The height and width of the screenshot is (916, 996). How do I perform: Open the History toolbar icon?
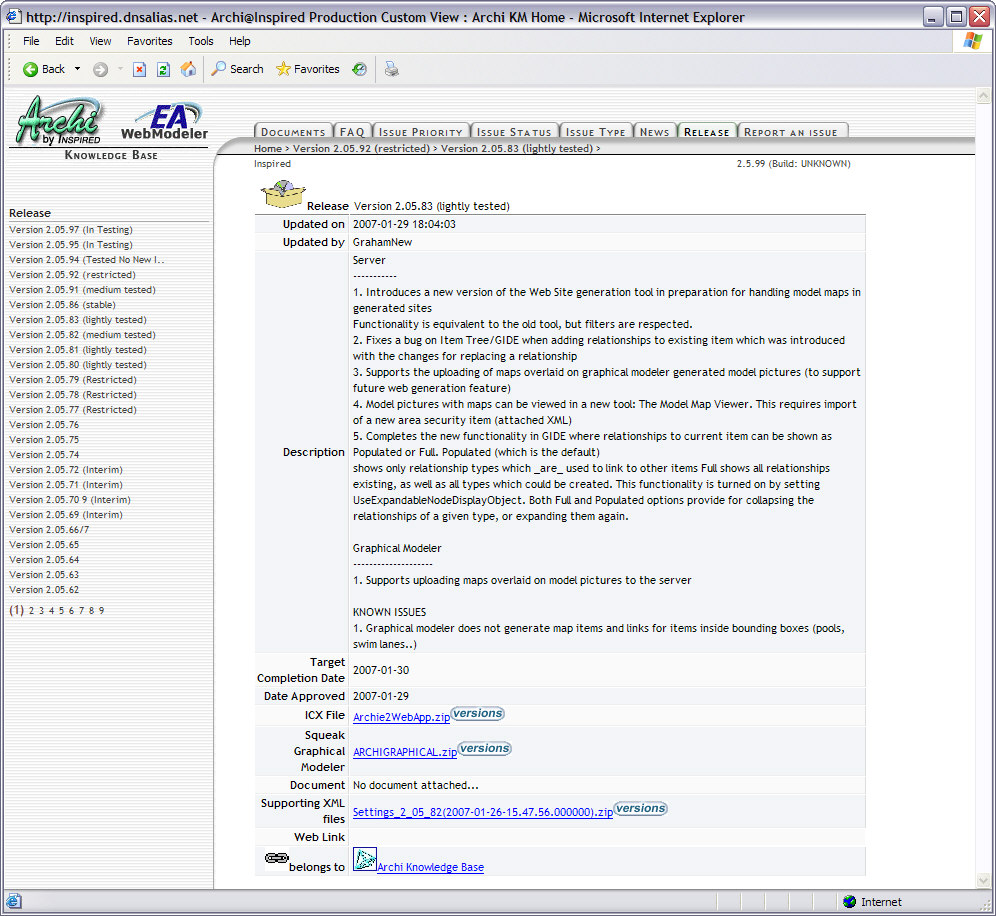[x=359, y=69]
